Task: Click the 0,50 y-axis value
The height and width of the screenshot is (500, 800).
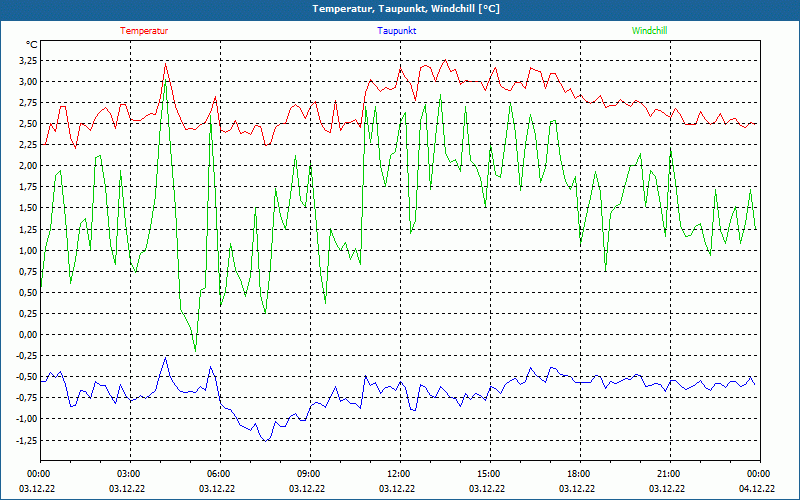Action: 29,292
